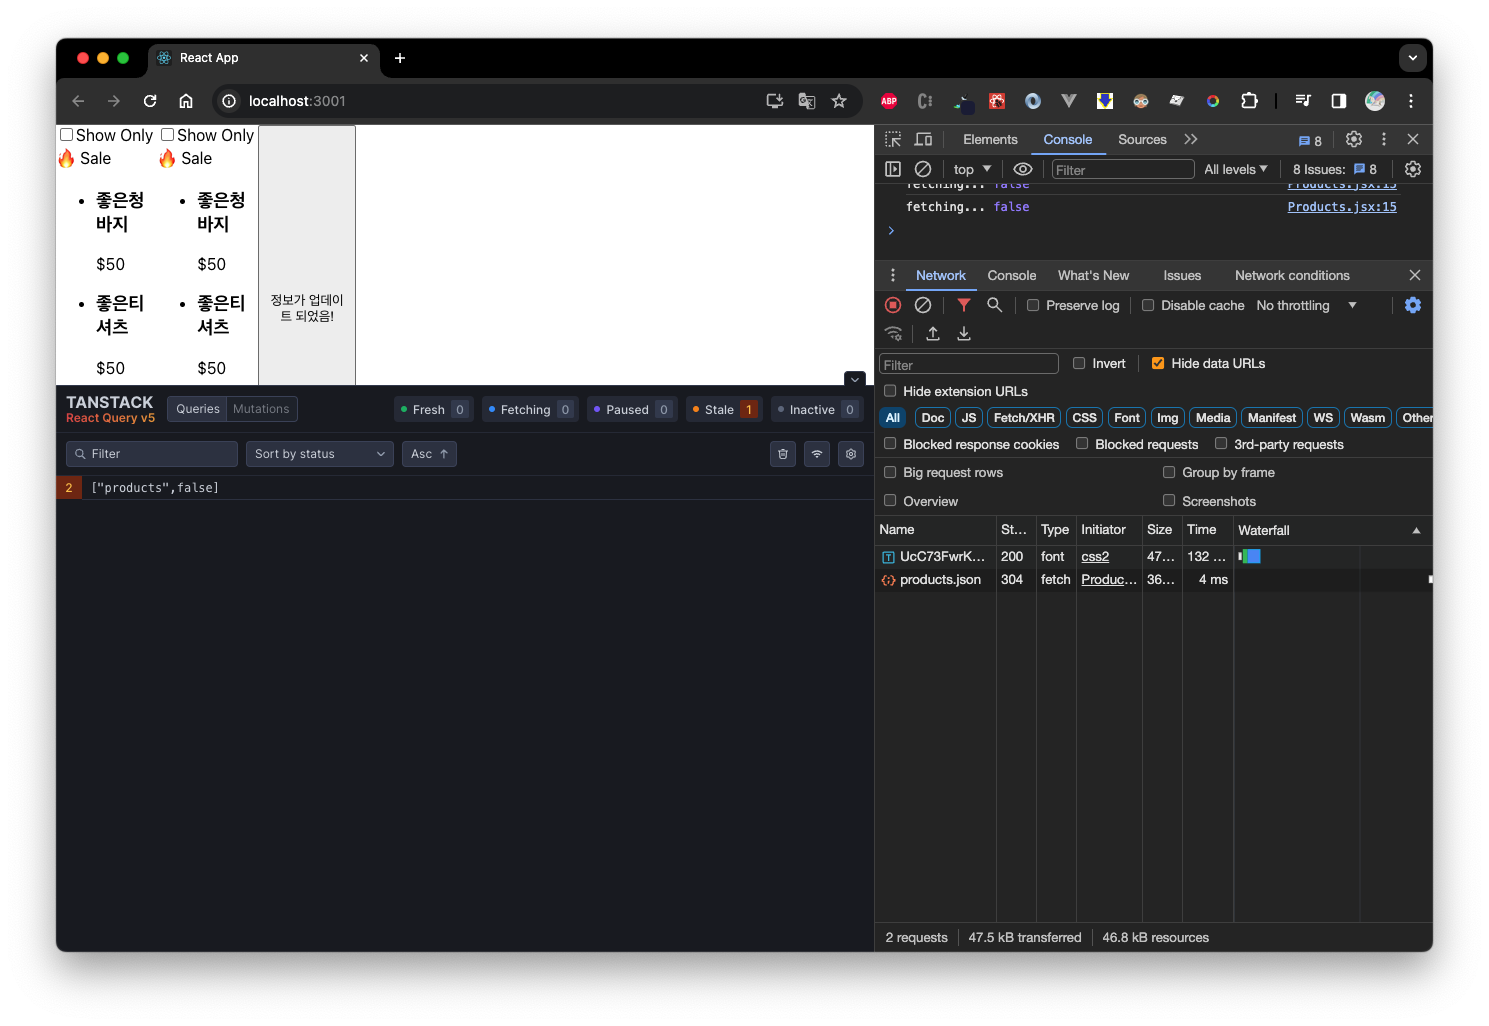
Task: Toggle the network filter funnel icon
Action: (964, 305)
